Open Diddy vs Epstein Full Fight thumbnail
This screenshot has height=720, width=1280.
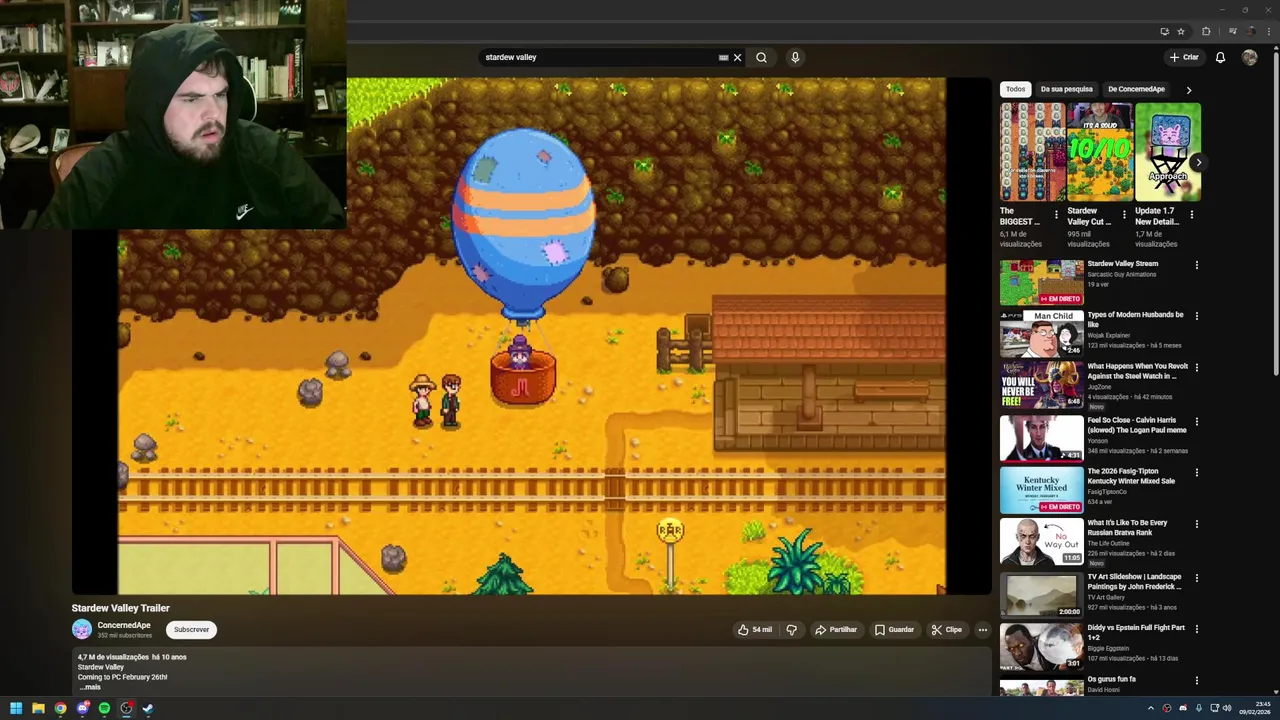click(x=1041, y=647)
